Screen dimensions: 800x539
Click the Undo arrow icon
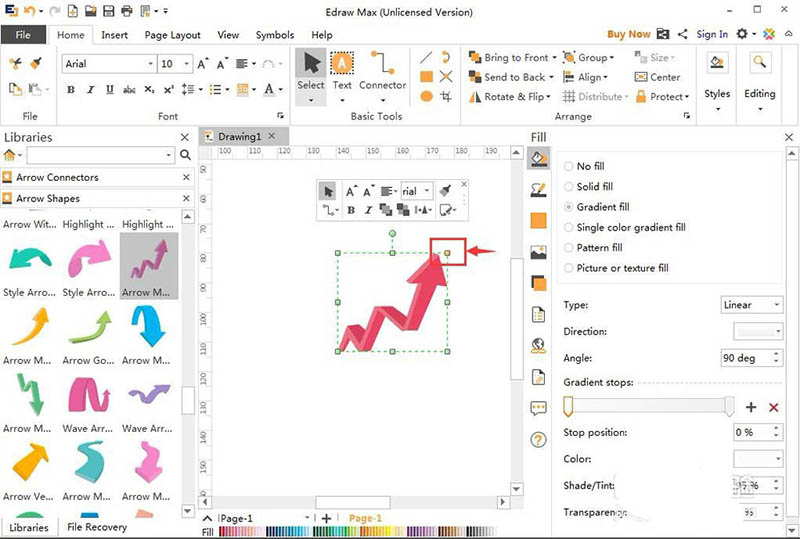tap(30, 11)
